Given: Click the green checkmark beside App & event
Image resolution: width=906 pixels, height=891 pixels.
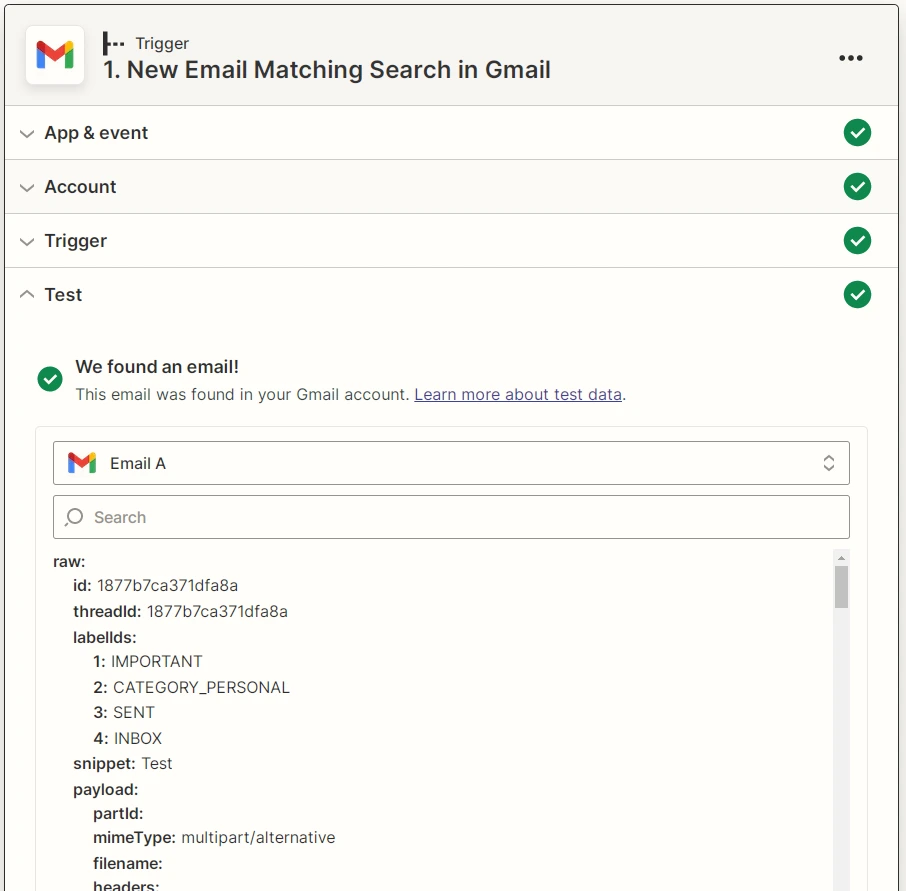Looking at the screenshot, I should 857,132.
